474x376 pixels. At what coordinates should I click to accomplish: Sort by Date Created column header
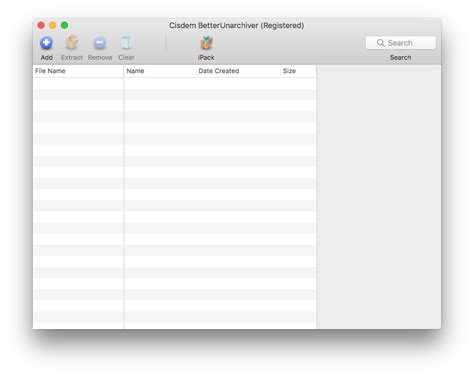click(238, 71)
